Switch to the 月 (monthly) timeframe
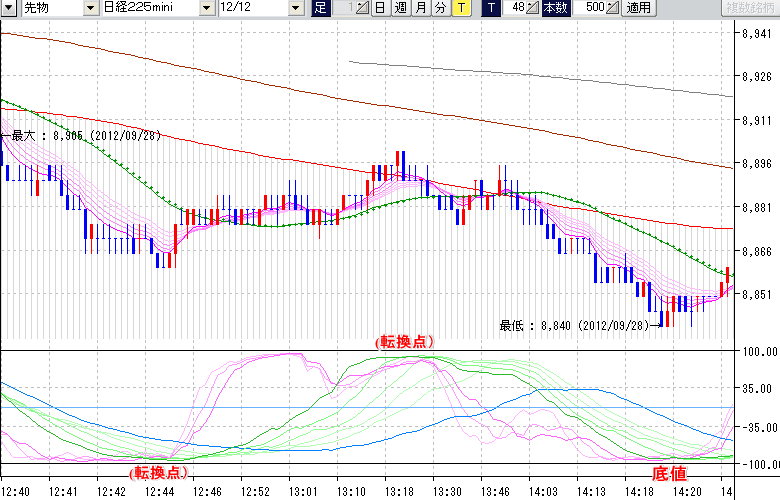 (420, 8)
